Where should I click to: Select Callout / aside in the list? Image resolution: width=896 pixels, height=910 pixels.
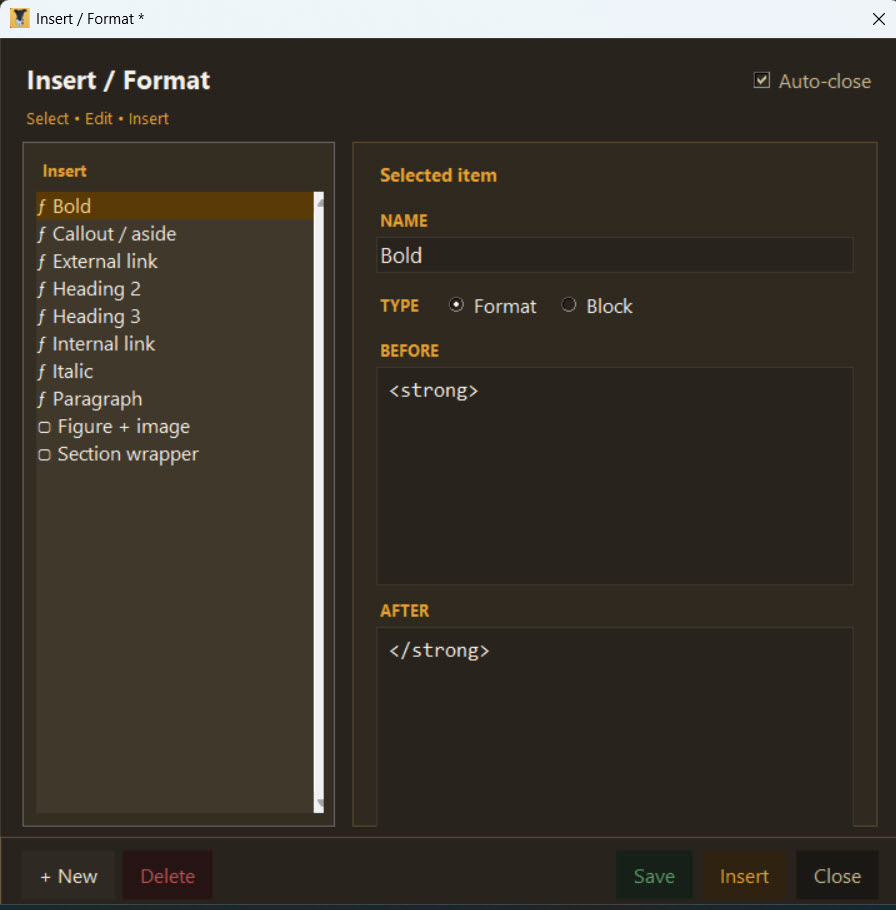(x=175, y=234)
